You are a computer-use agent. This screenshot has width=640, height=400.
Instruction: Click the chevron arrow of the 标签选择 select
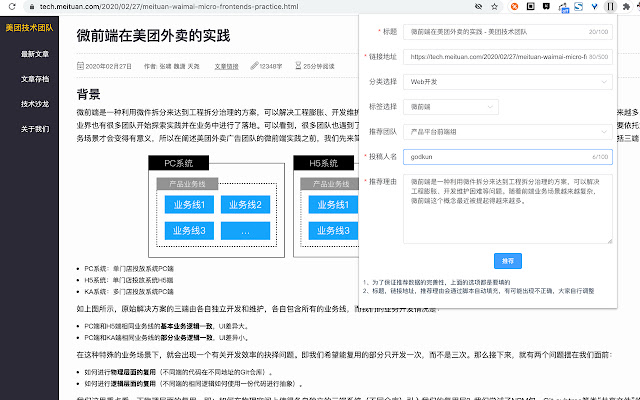click(x=490, y=107)
